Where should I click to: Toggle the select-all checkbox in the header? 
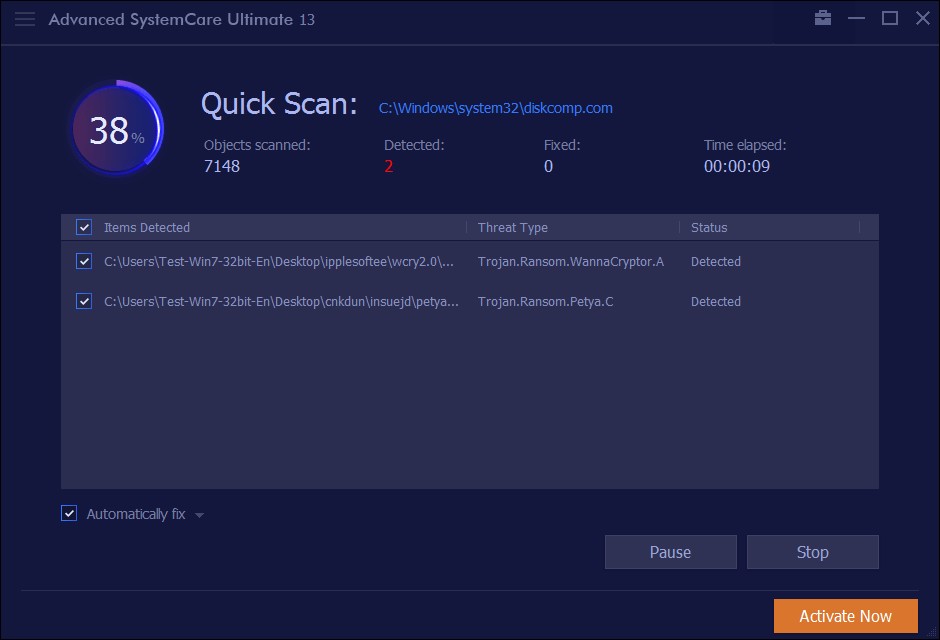coord(84,227)
